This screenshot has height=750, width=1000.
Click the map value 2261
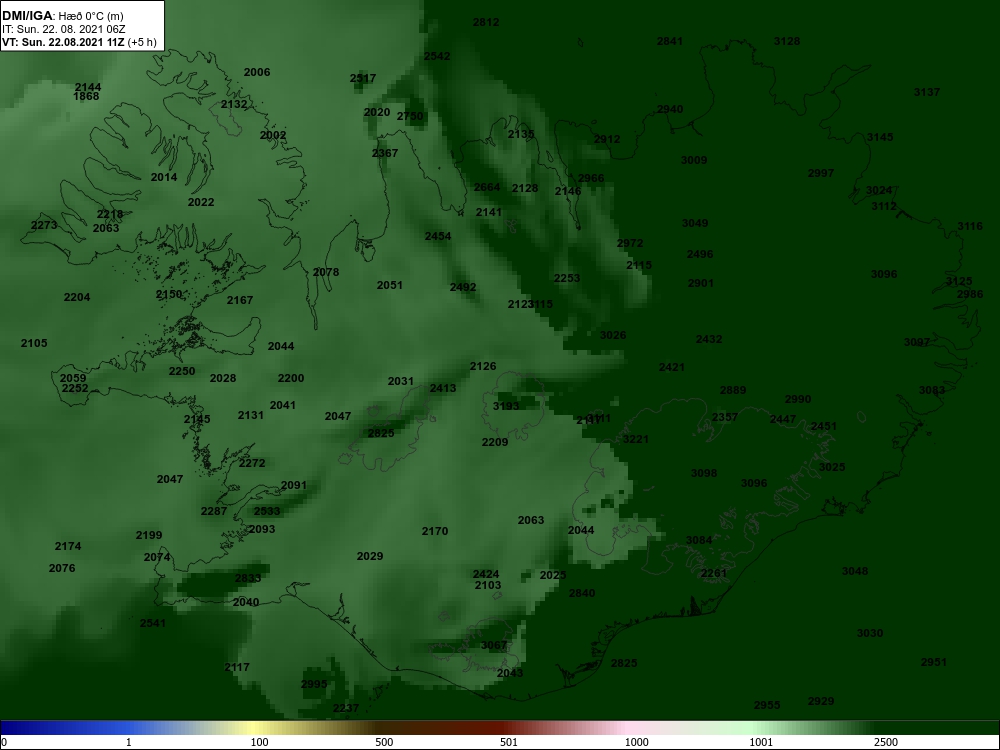(714, 573)
